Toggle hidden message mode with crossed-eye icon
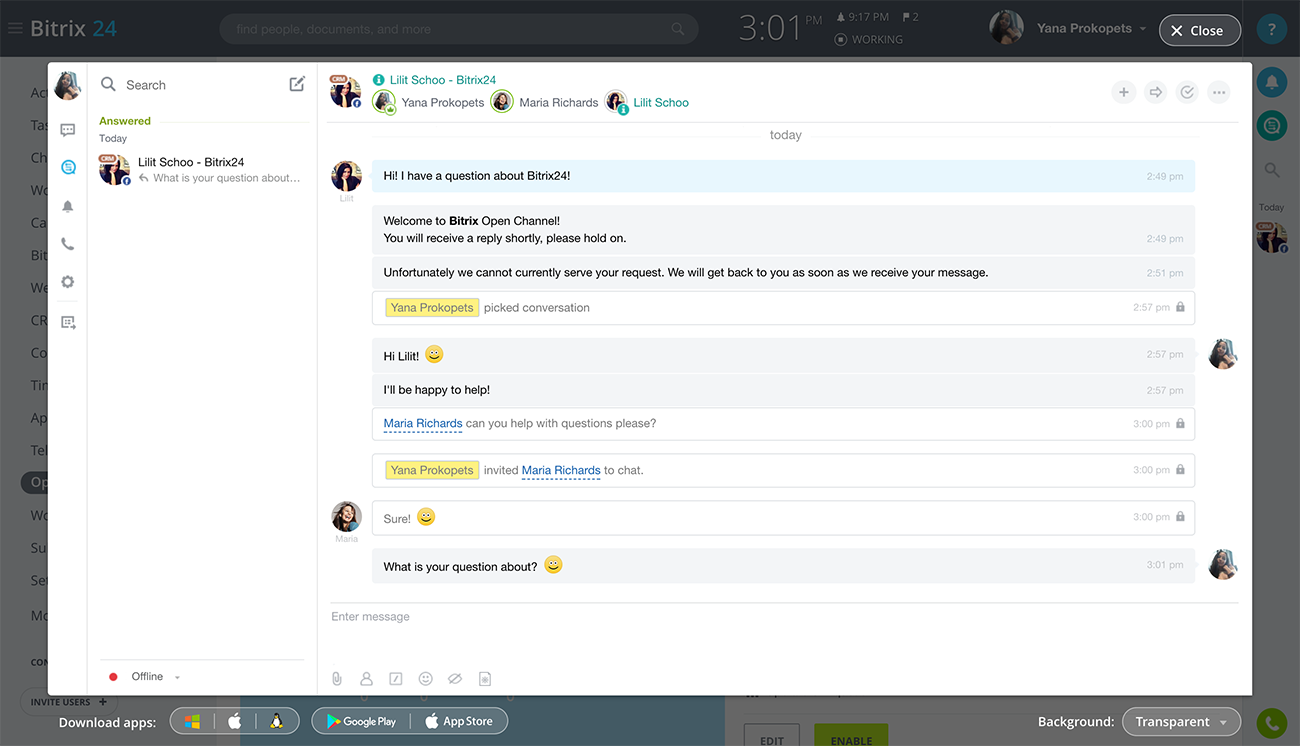Viewport: 1300px width, 746px height. tap(455, 679)
